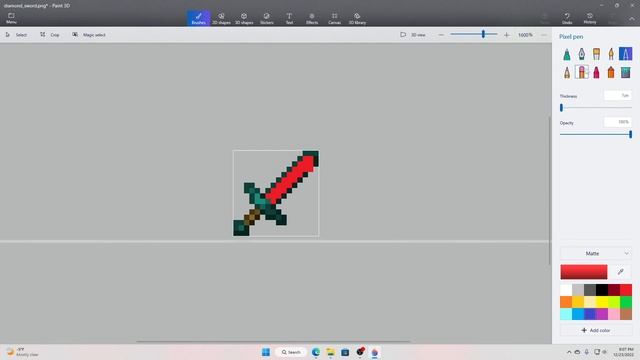Open the 3D library tab
Image resolution: width=640 pixels, height=360 pixels.
click(357, 18)
